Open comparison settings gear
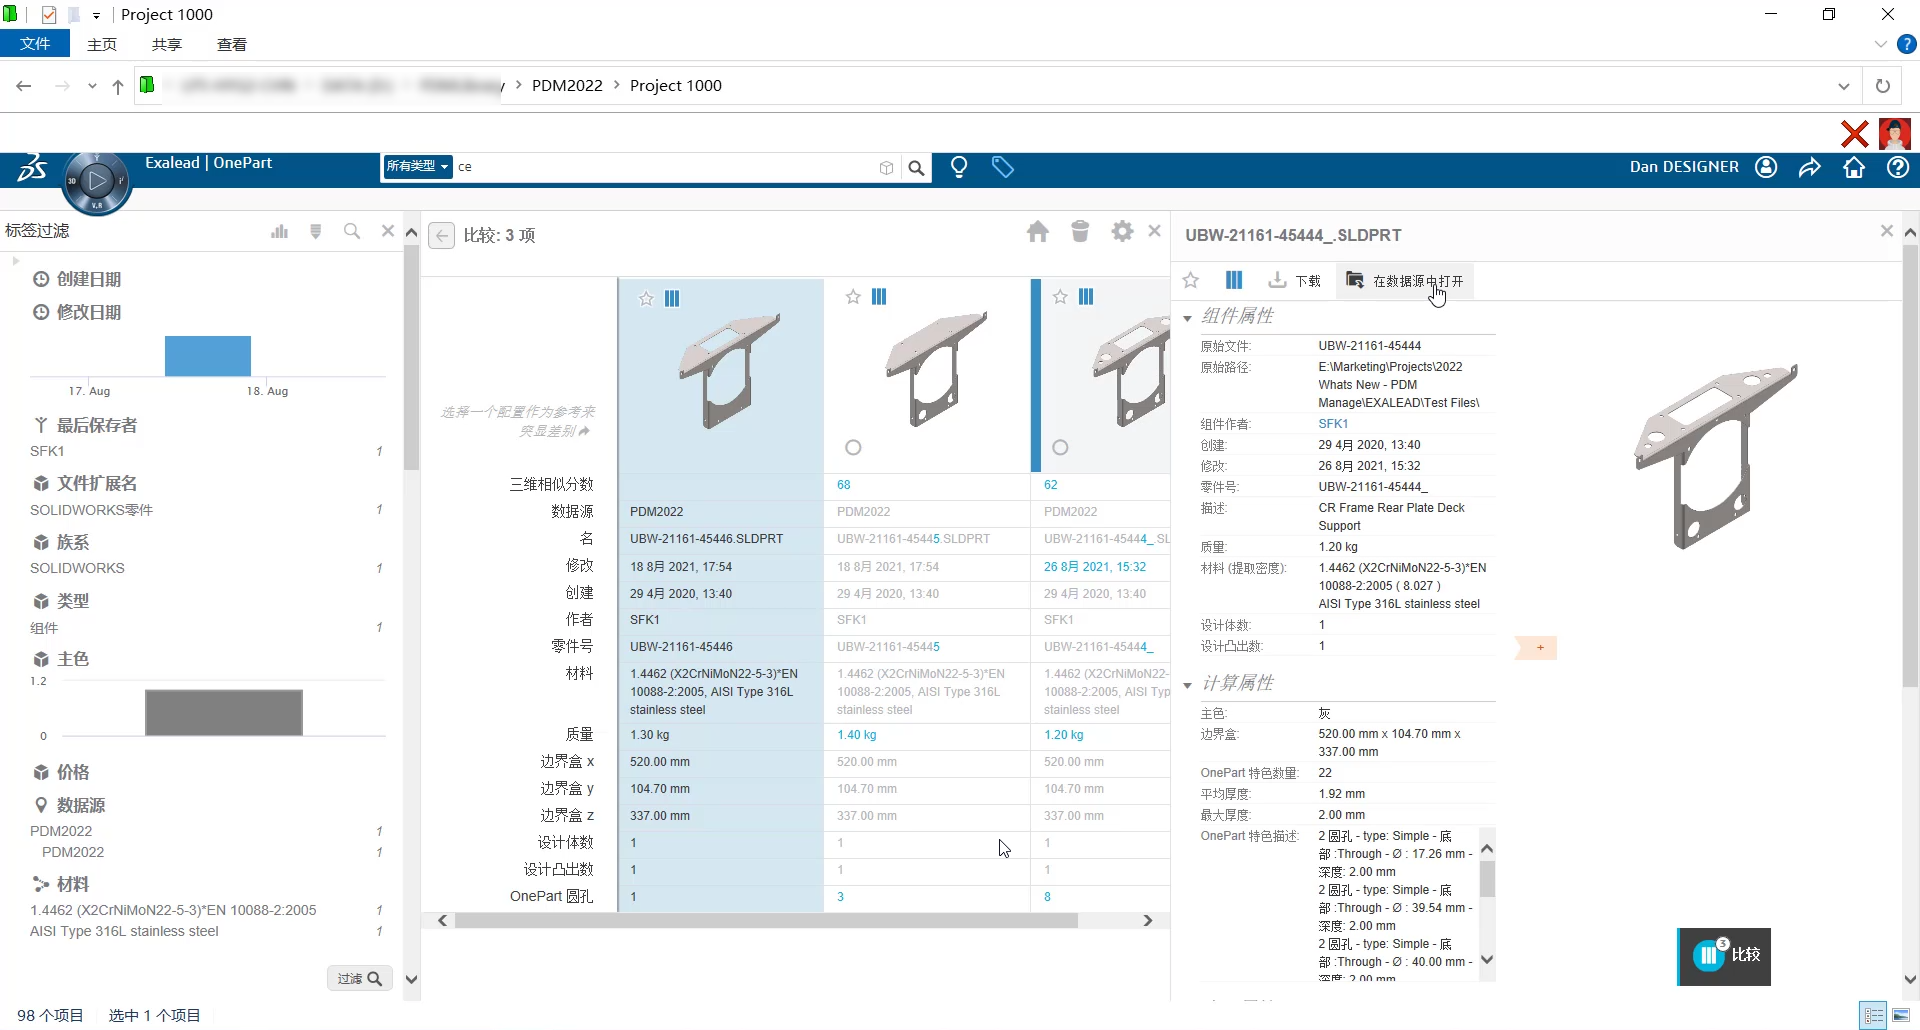Screen dimensions: 1920x1030 [x=1123, y=231]
